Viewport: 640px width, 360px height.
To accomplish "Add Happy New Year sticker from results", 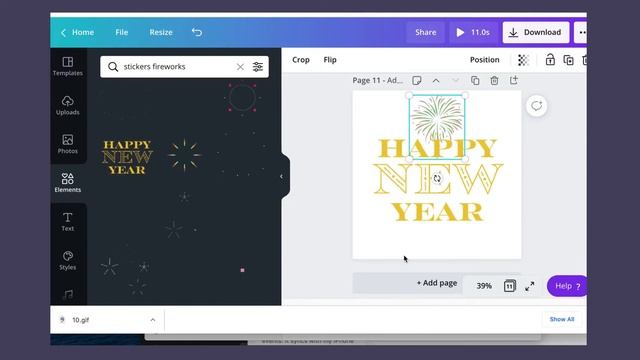I will [x=127, y=157].
